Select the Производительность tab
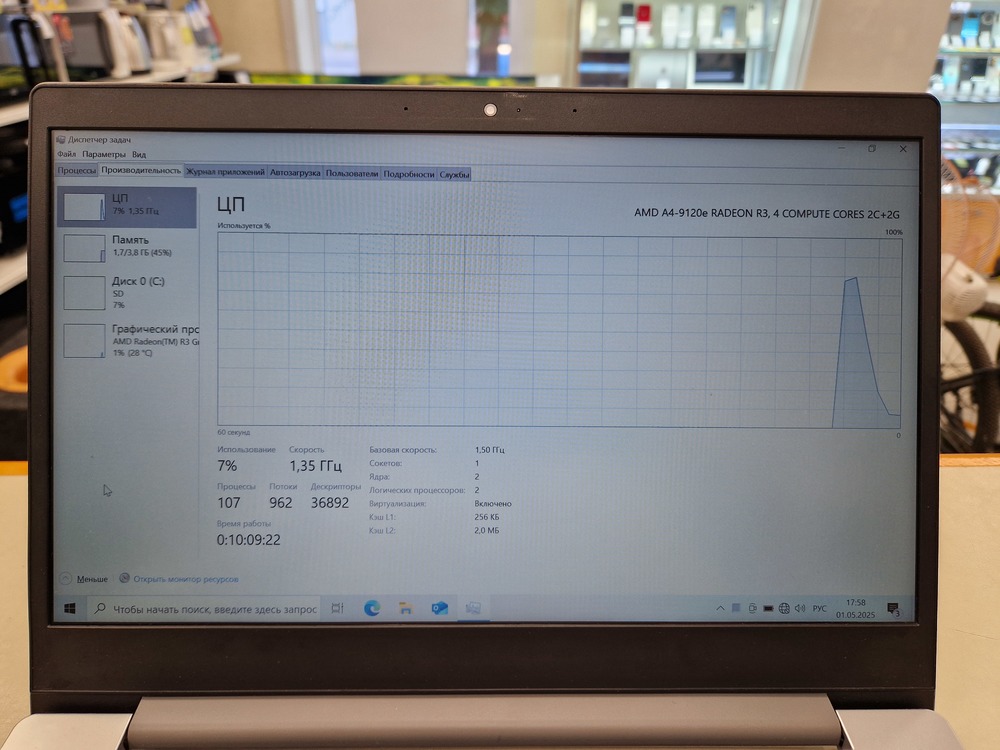The image size is (1000, 750). (141, 170)
